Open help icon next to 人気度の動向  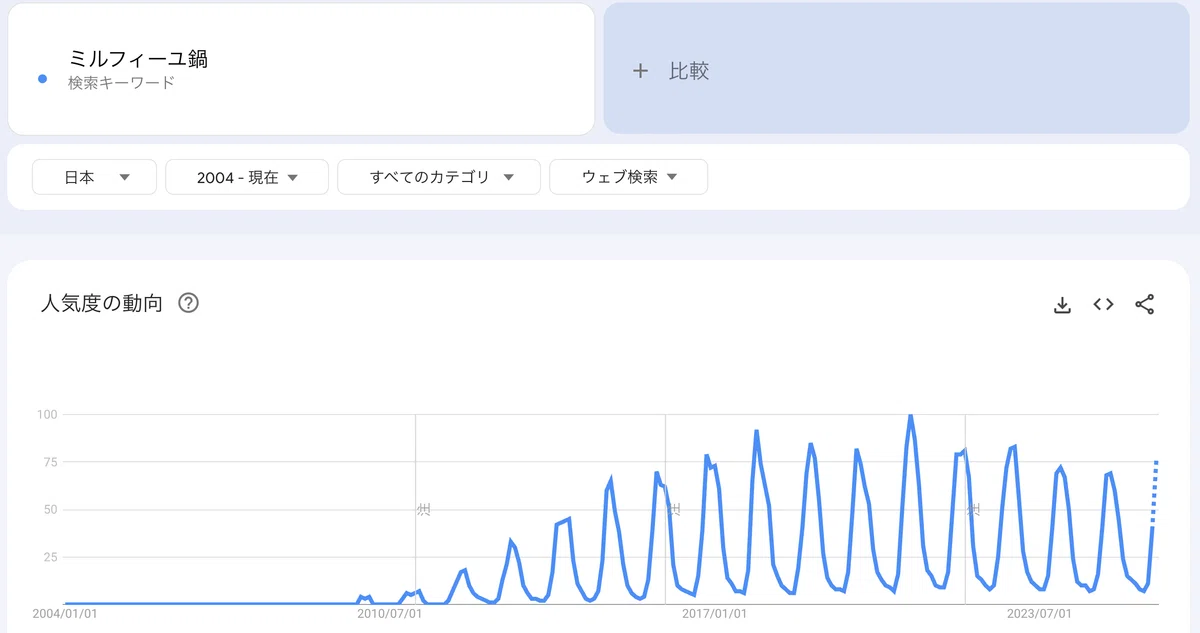188,303
